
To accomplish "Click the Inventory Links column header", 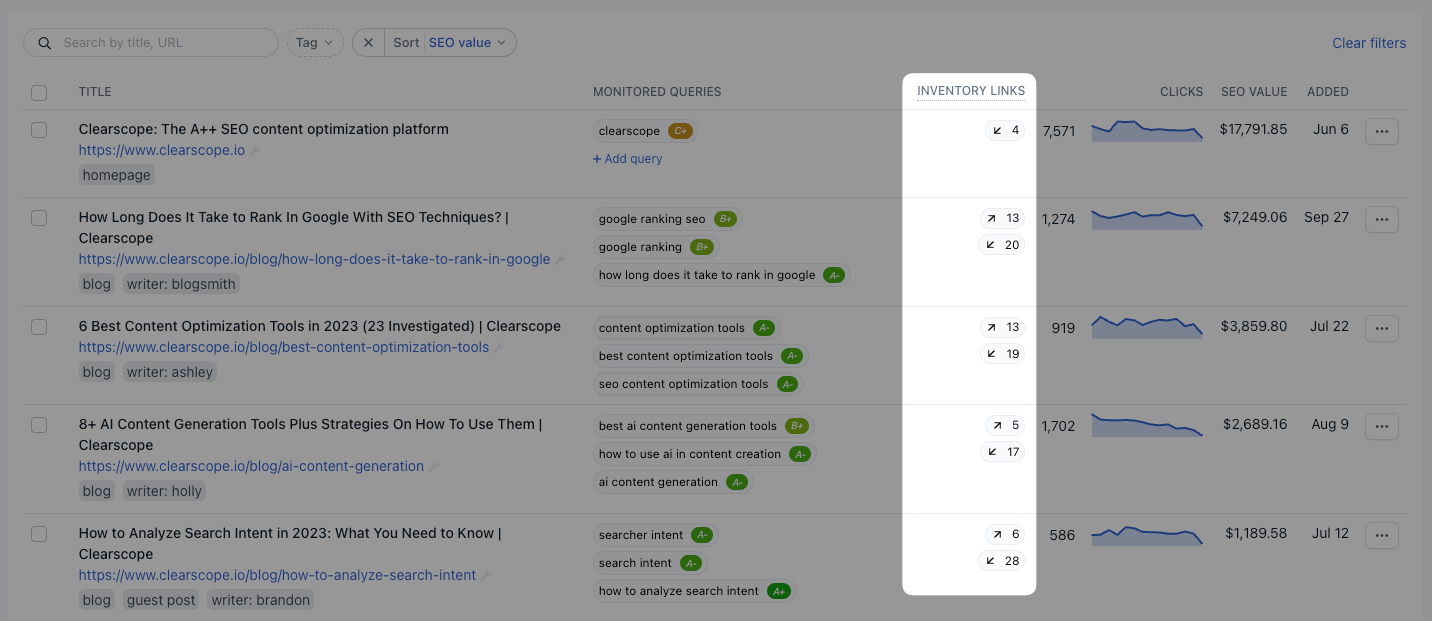I will click(970, 91).
